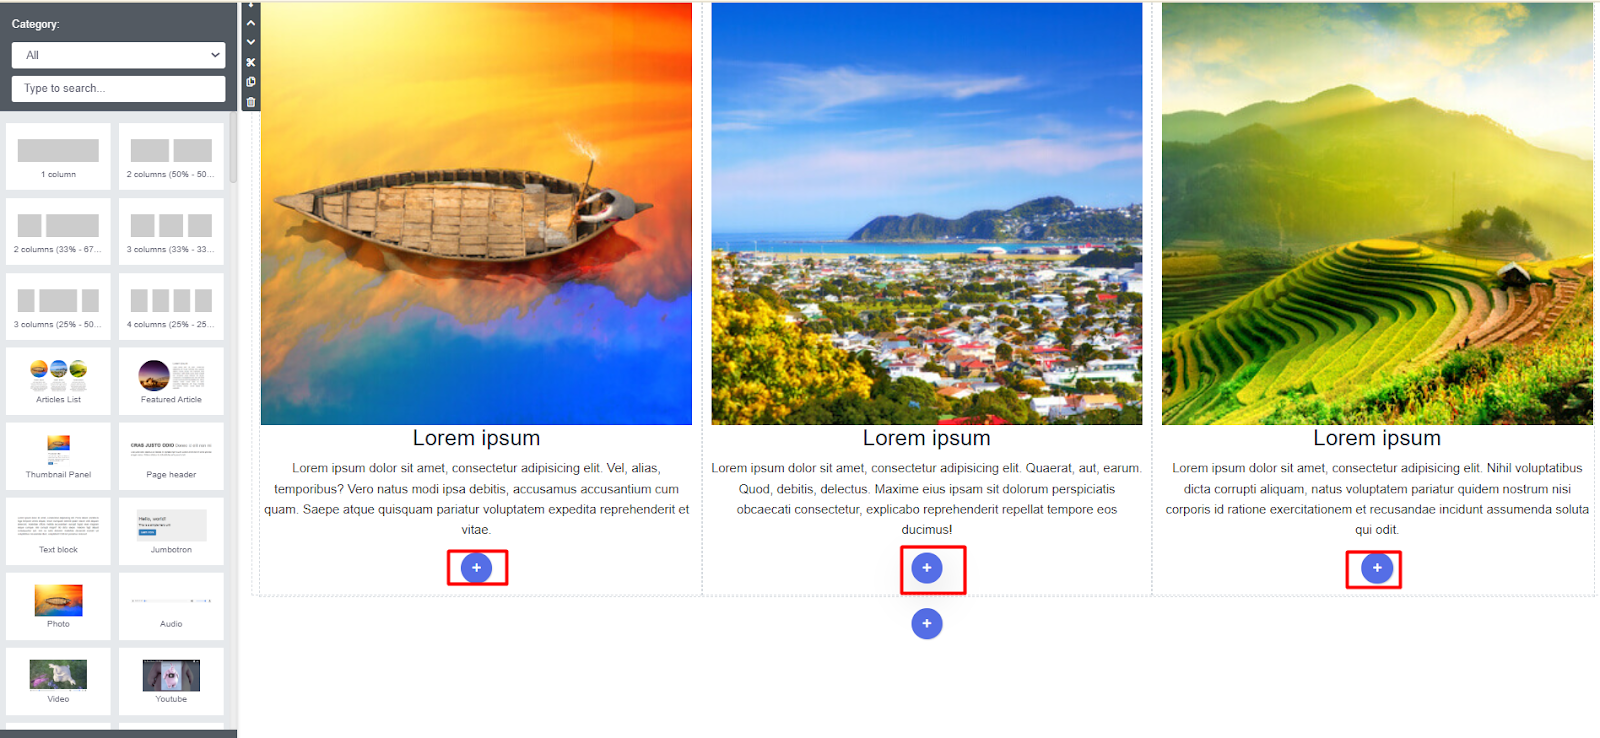Move the selected block up with chevron icon

pos(250,22)
